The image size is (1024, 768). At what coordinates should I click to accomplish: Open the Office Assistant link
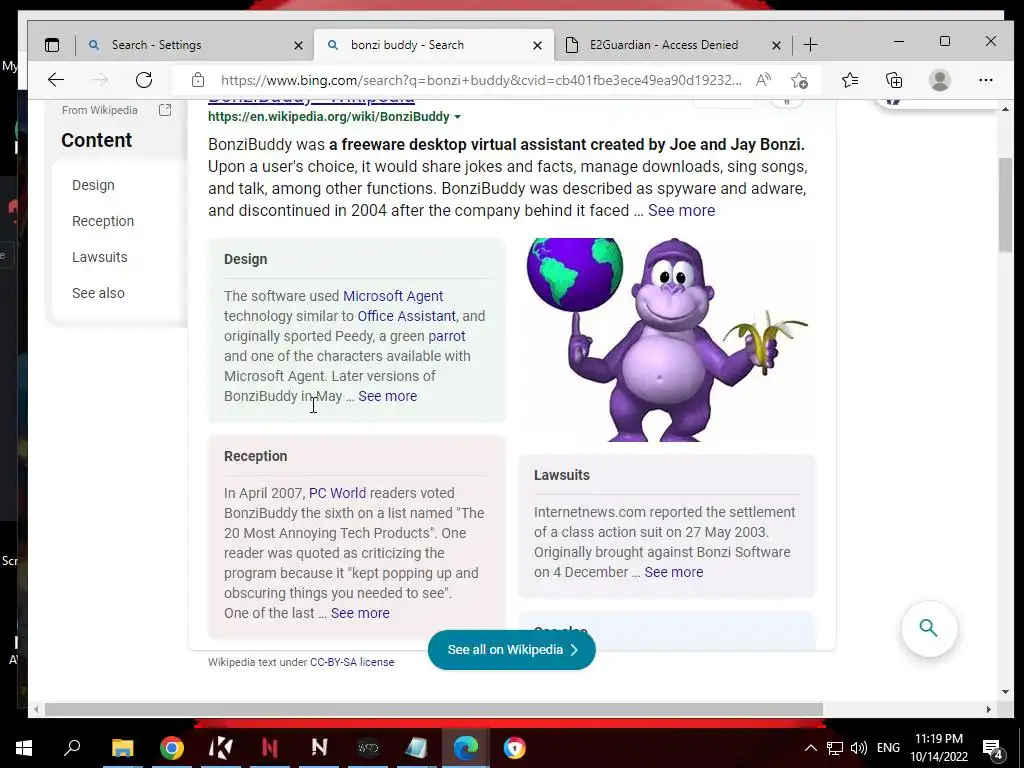[406, 316]
